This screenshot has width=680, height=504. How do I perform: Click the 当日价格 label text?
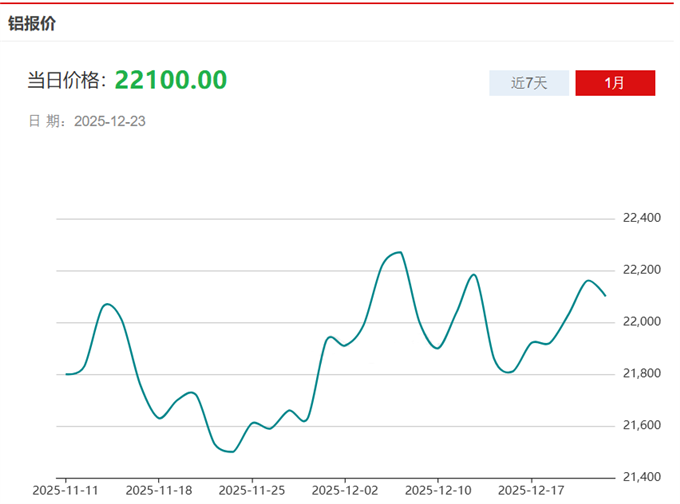click(x=67, y=81)
